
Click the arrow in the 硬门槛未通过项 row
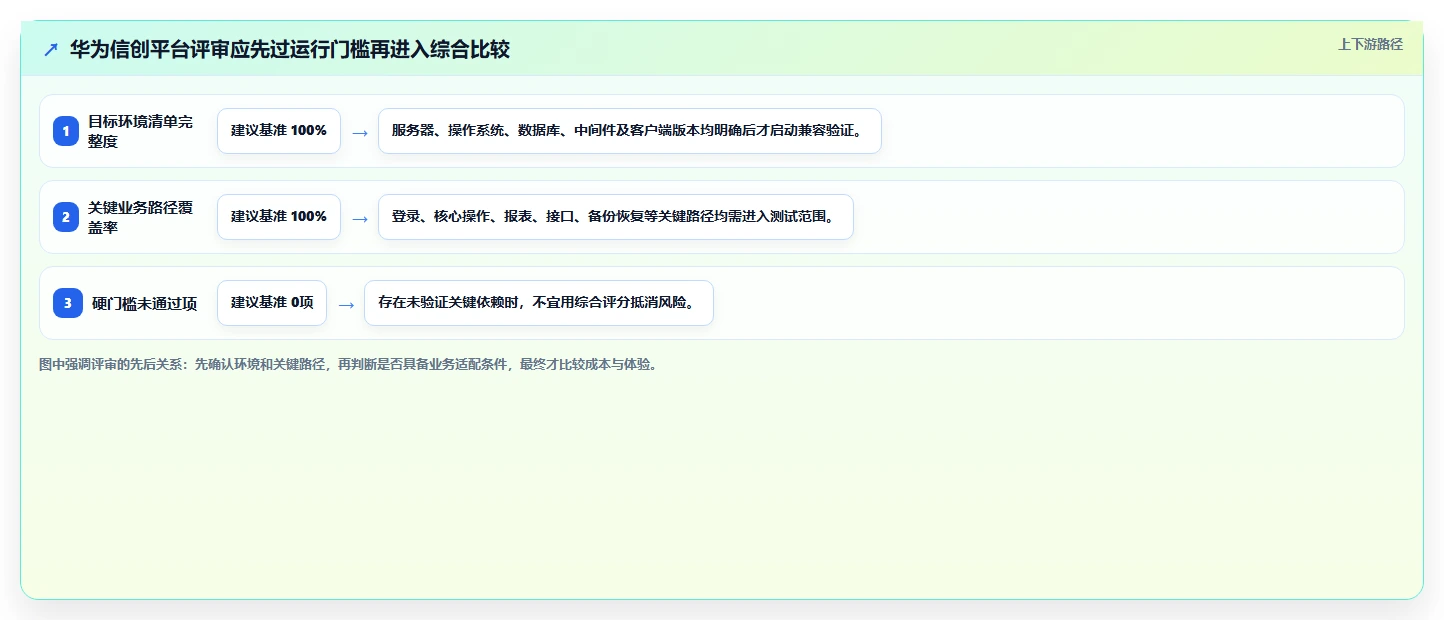(346, 304)
